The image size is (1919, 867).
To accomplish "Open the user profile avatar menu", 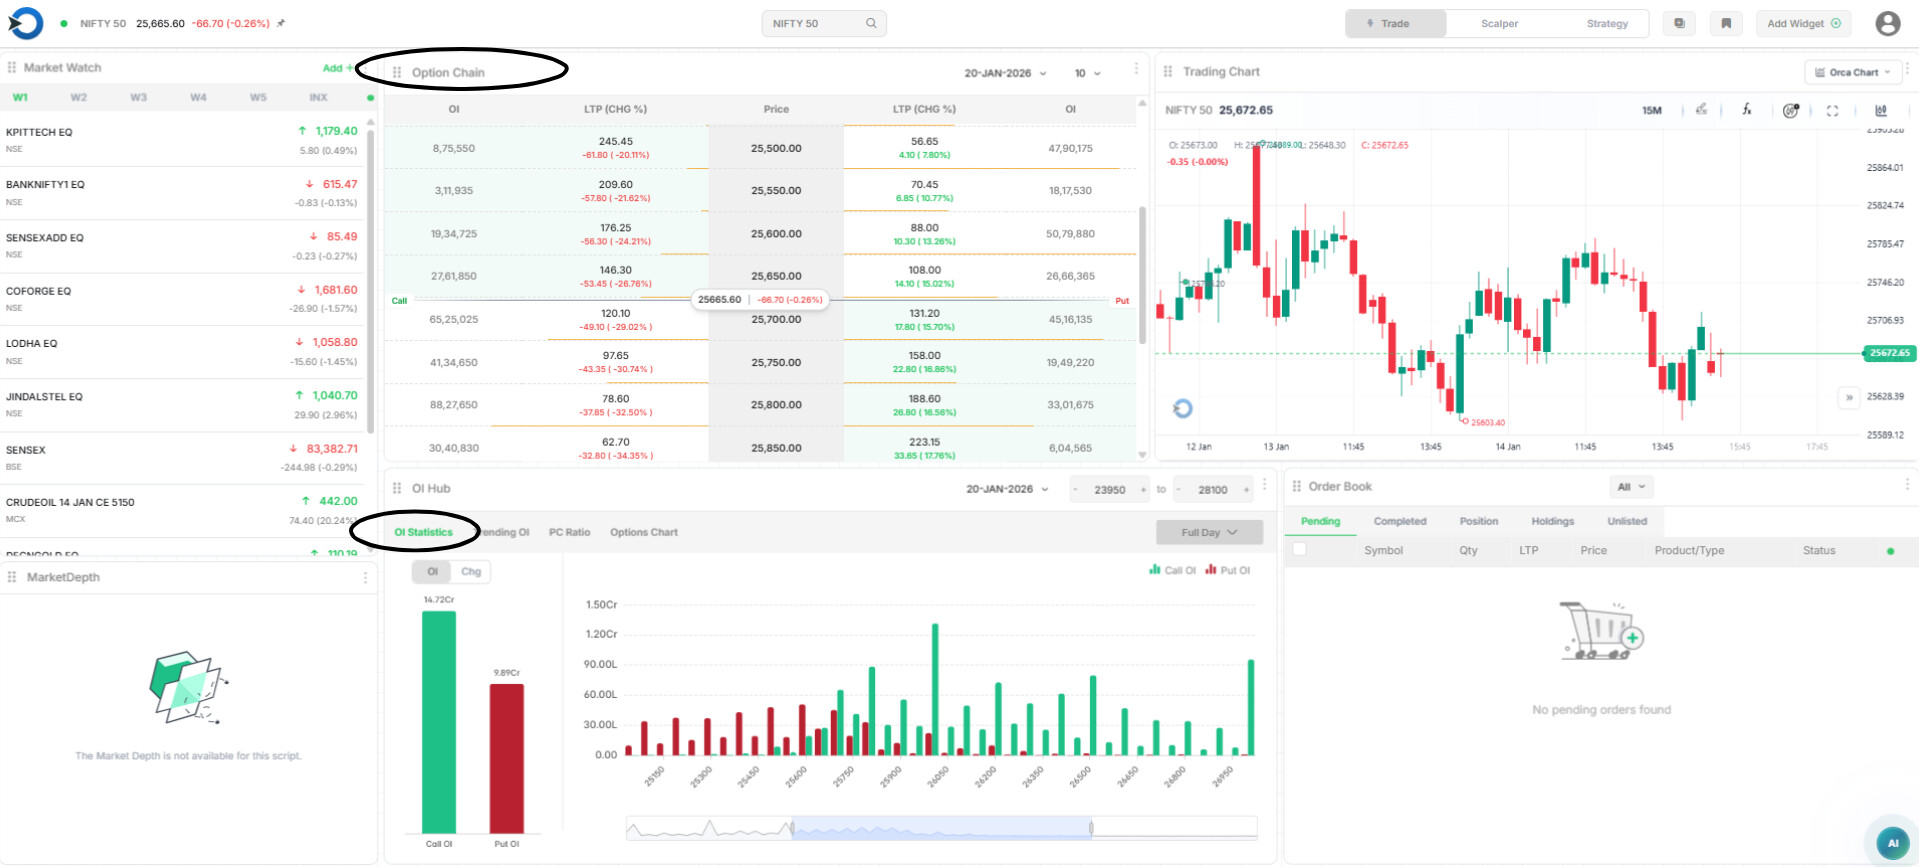I will pyautogui.click(x=1887, y=23).
